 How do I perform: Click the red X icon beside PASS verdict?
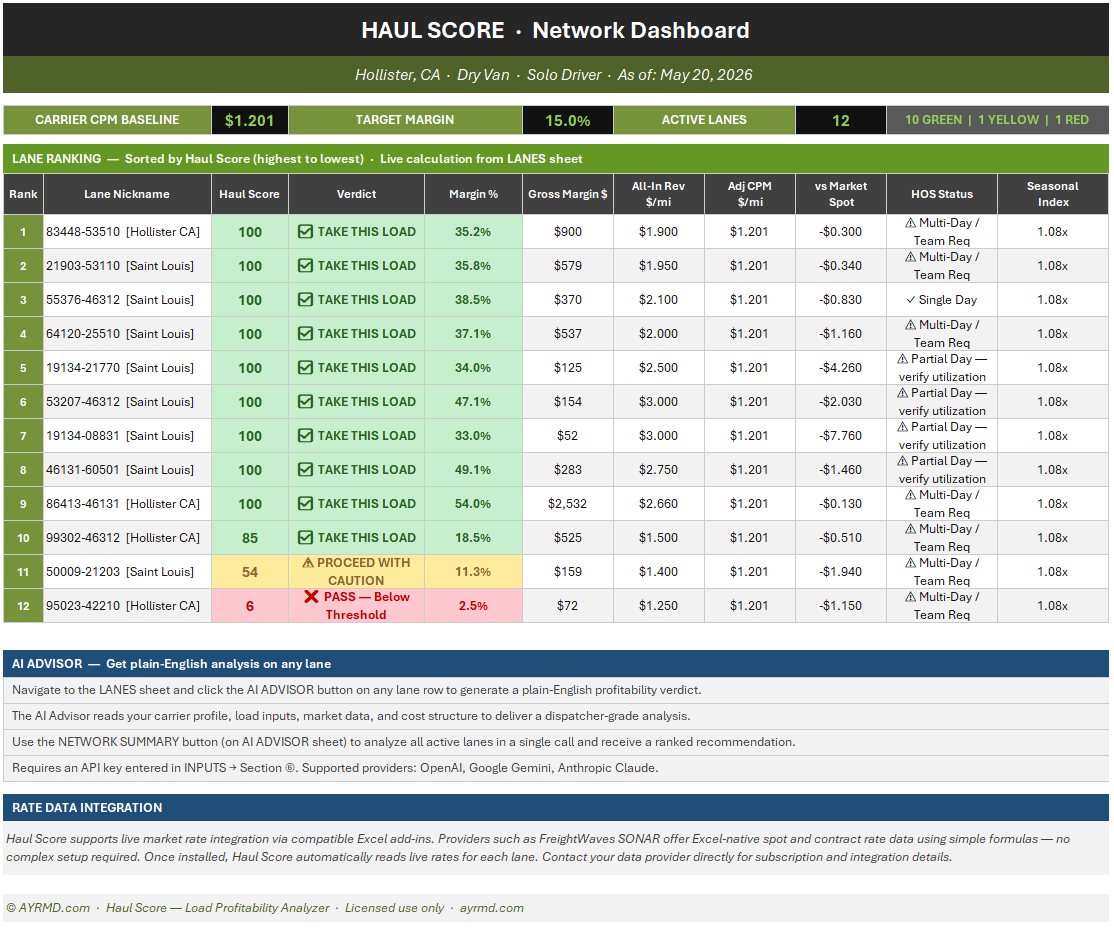(x=311, y=597)
